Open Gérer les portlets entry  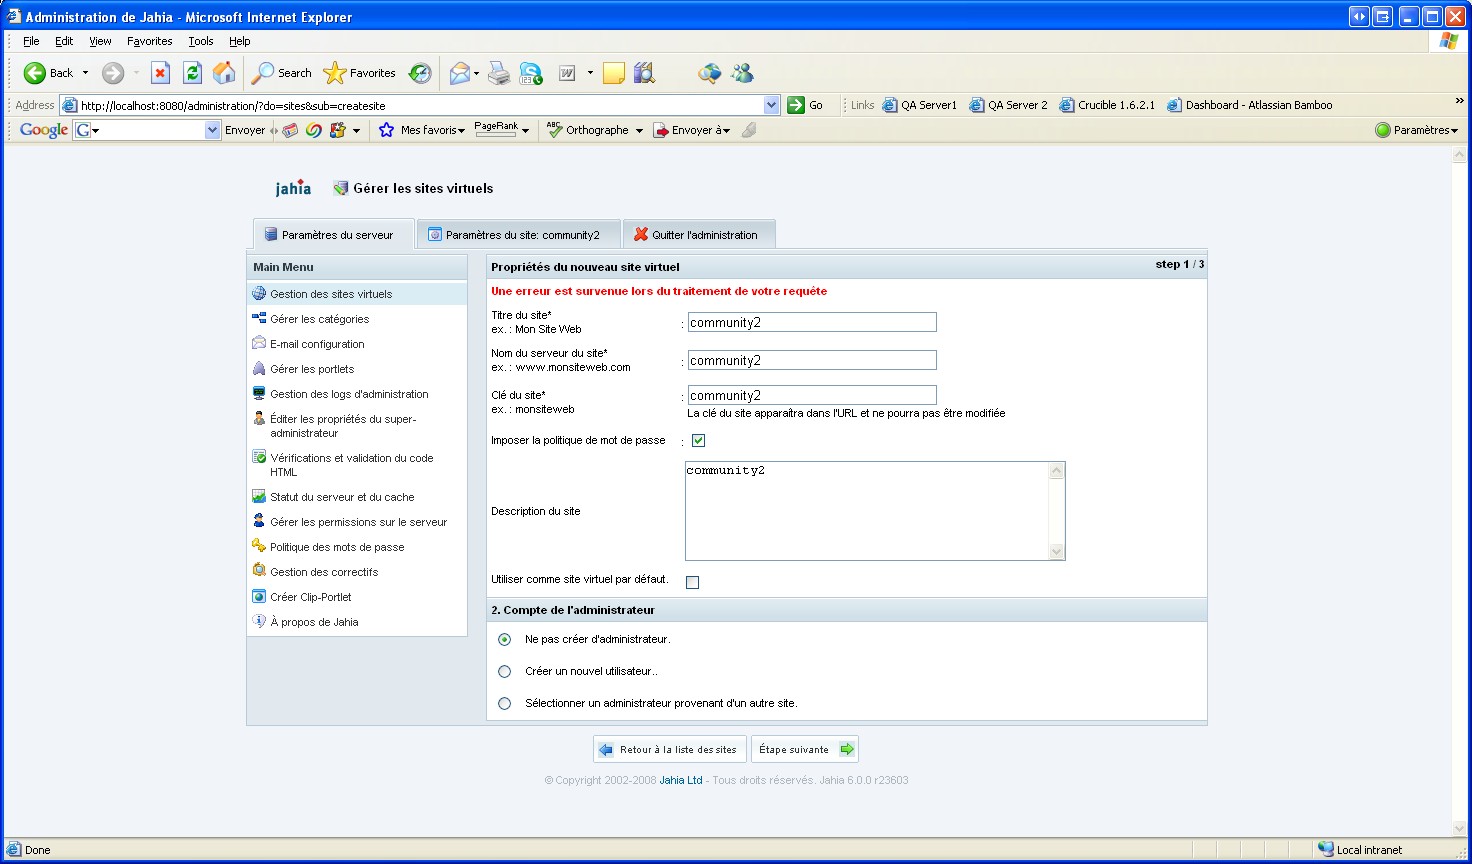(312, 369)
